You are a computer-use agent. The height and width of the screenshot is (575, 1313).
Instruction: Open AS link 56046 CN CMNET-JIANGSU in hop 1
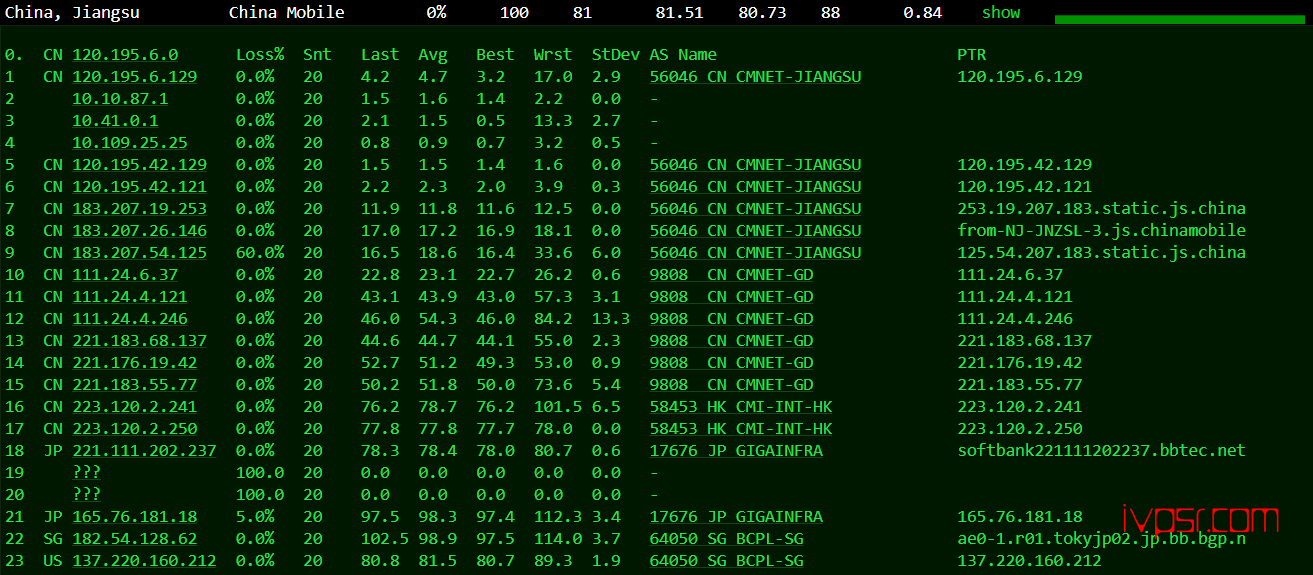tap(755, 77)
